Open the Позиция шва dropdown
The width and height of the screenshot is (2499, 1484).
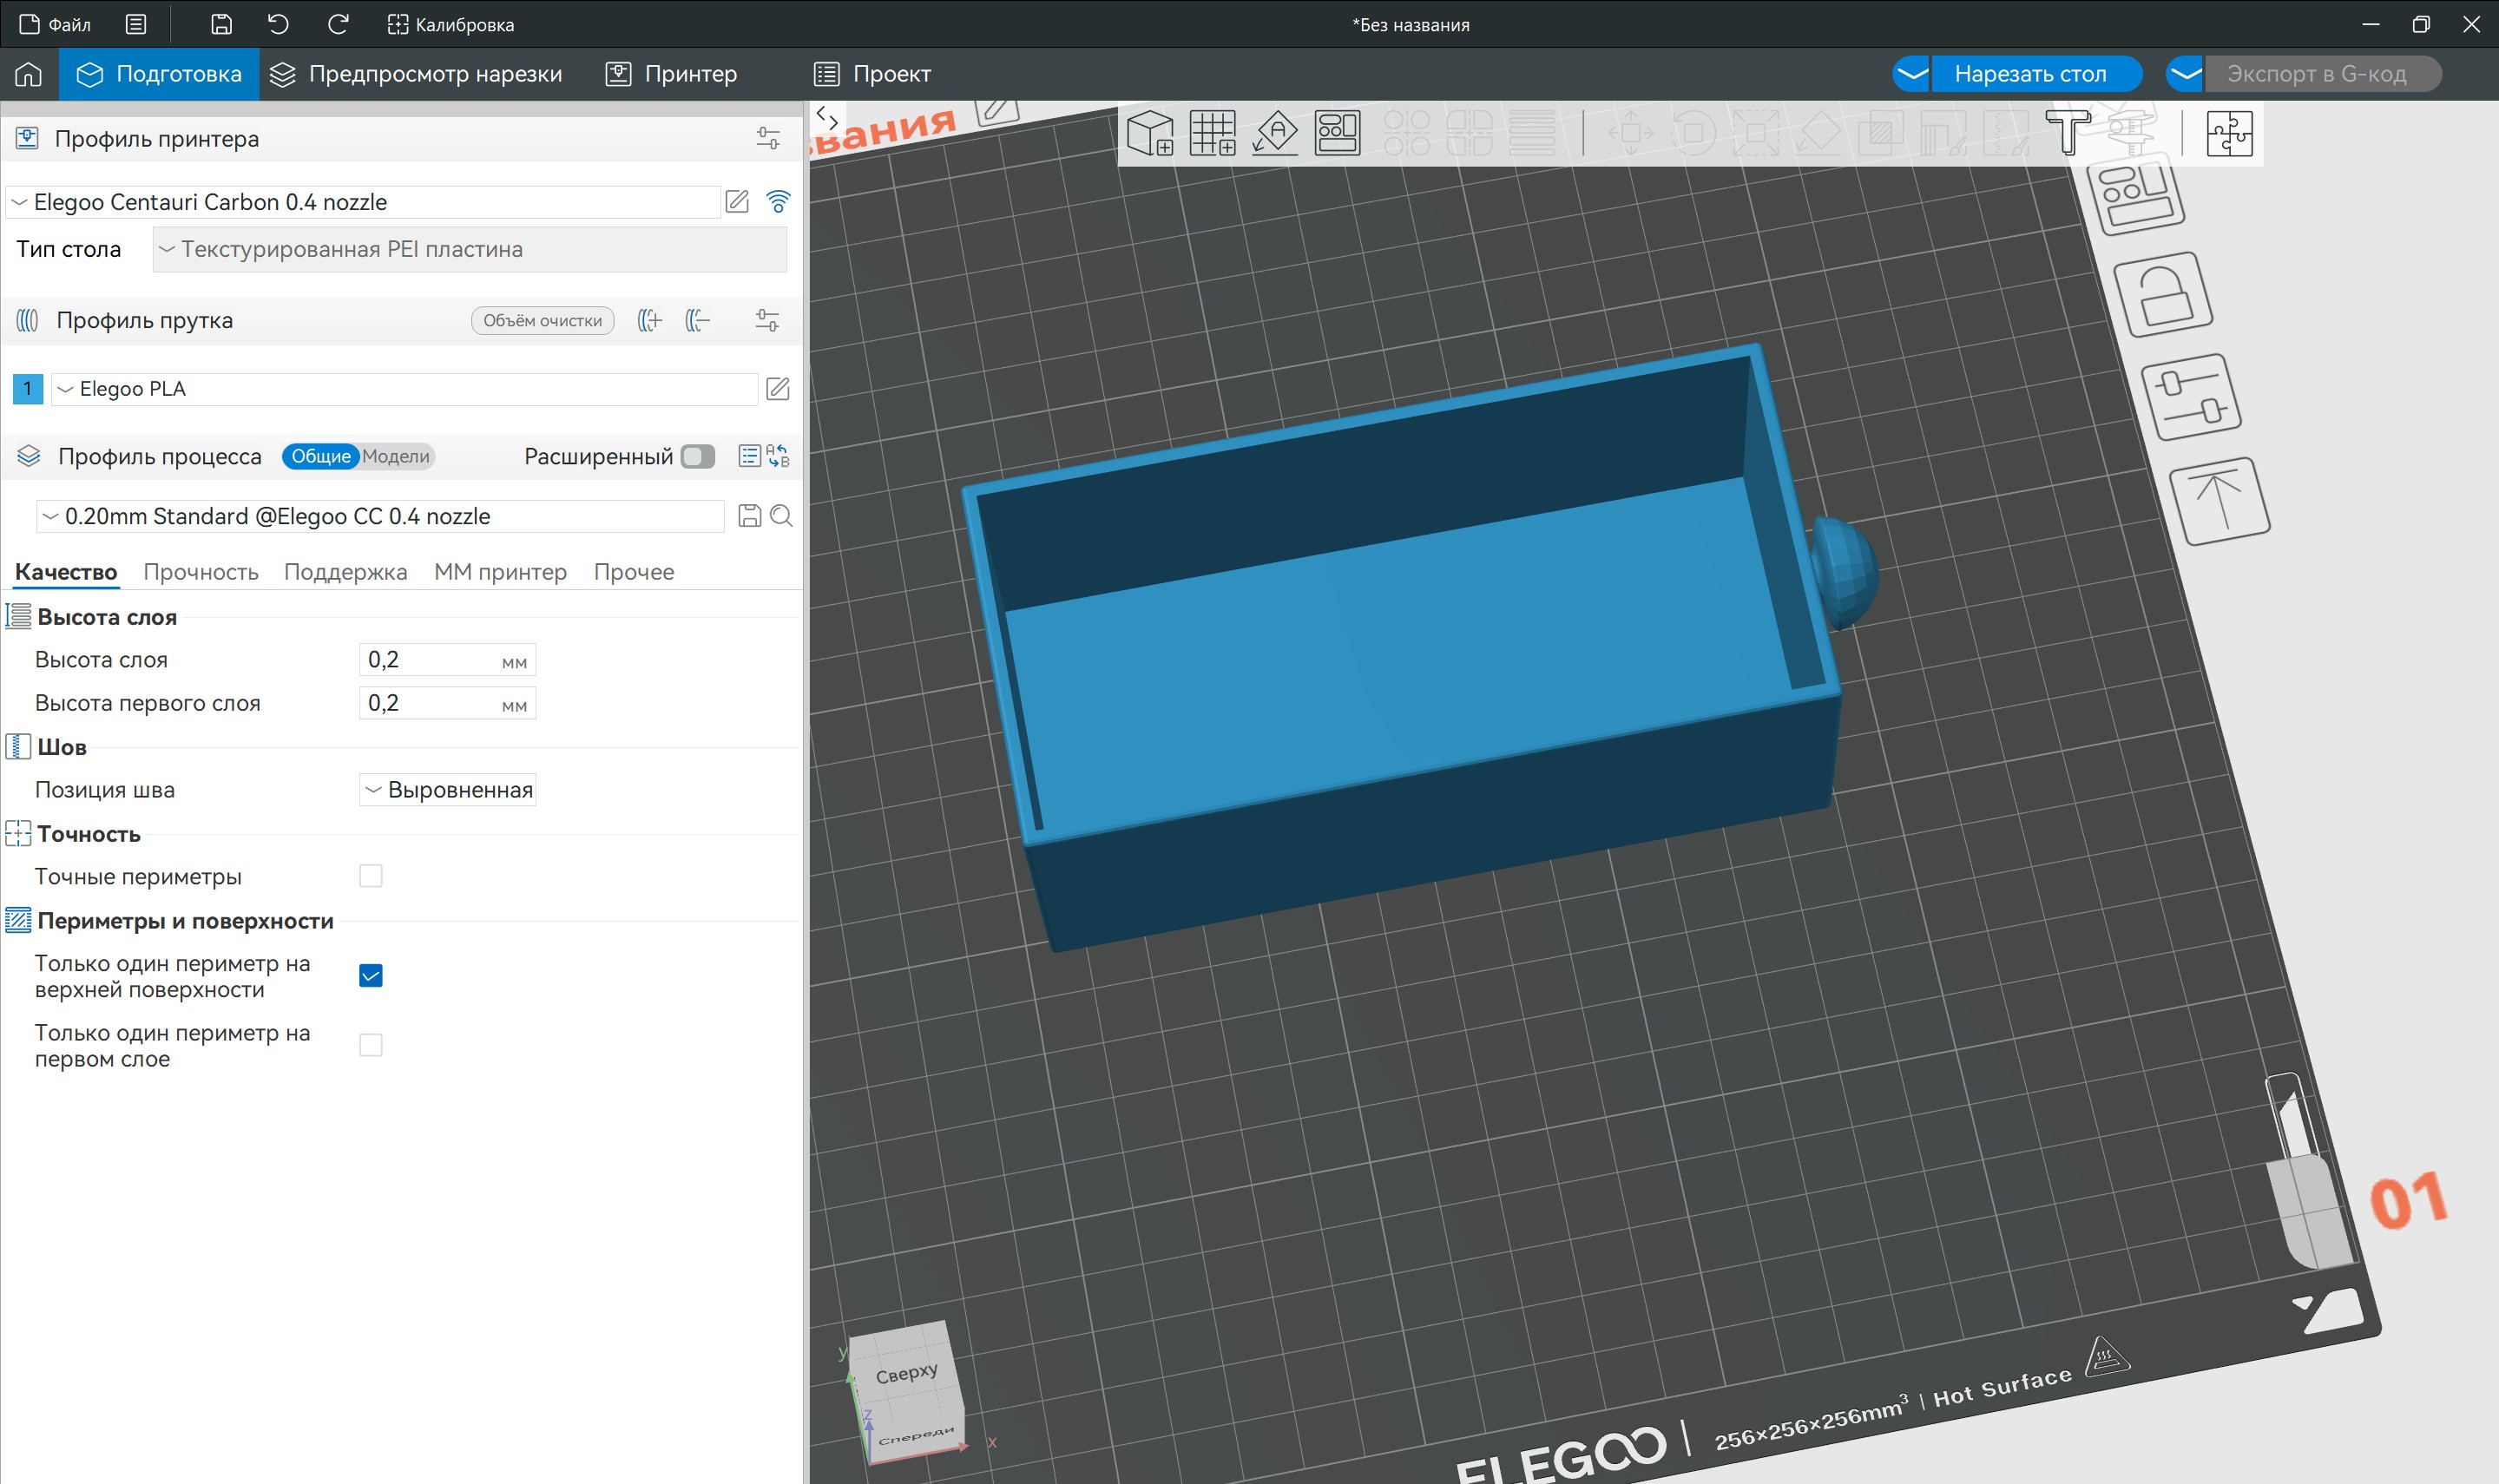pyautogui.click(x=448, y=790)
